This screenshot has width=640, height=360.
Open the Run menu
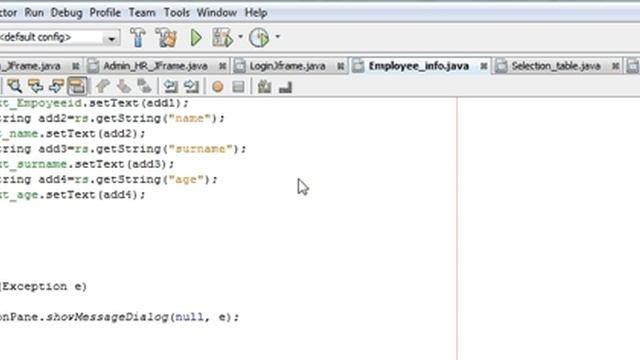coord(34,13)
